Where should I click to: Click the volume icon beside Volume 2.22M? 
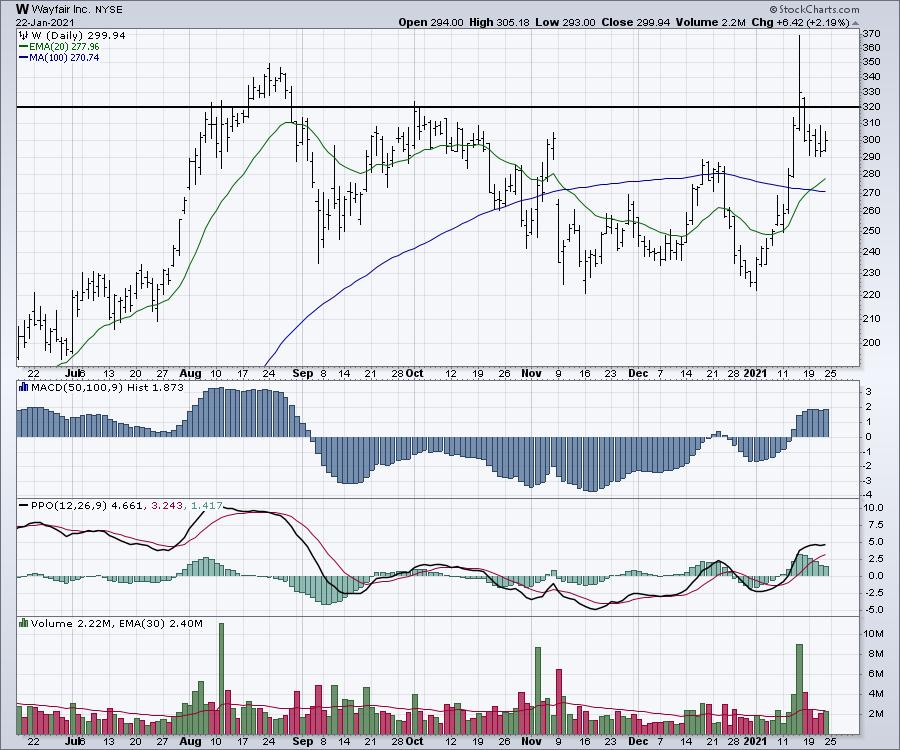pyautogui.click(x=24, y=623)
